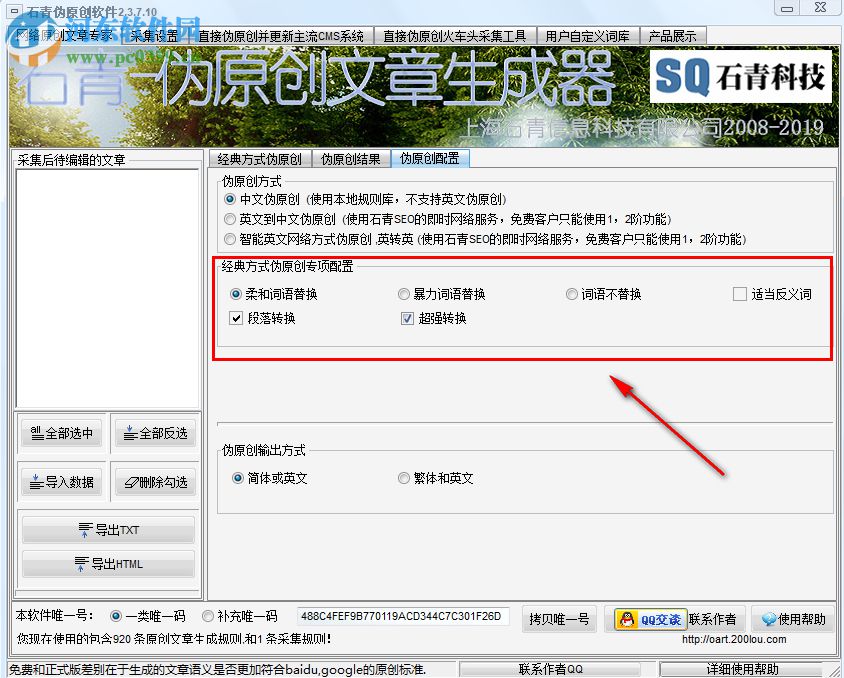Click the unique code text field
Viewport: 844px width, 678px height.
[x=403, y=616]
